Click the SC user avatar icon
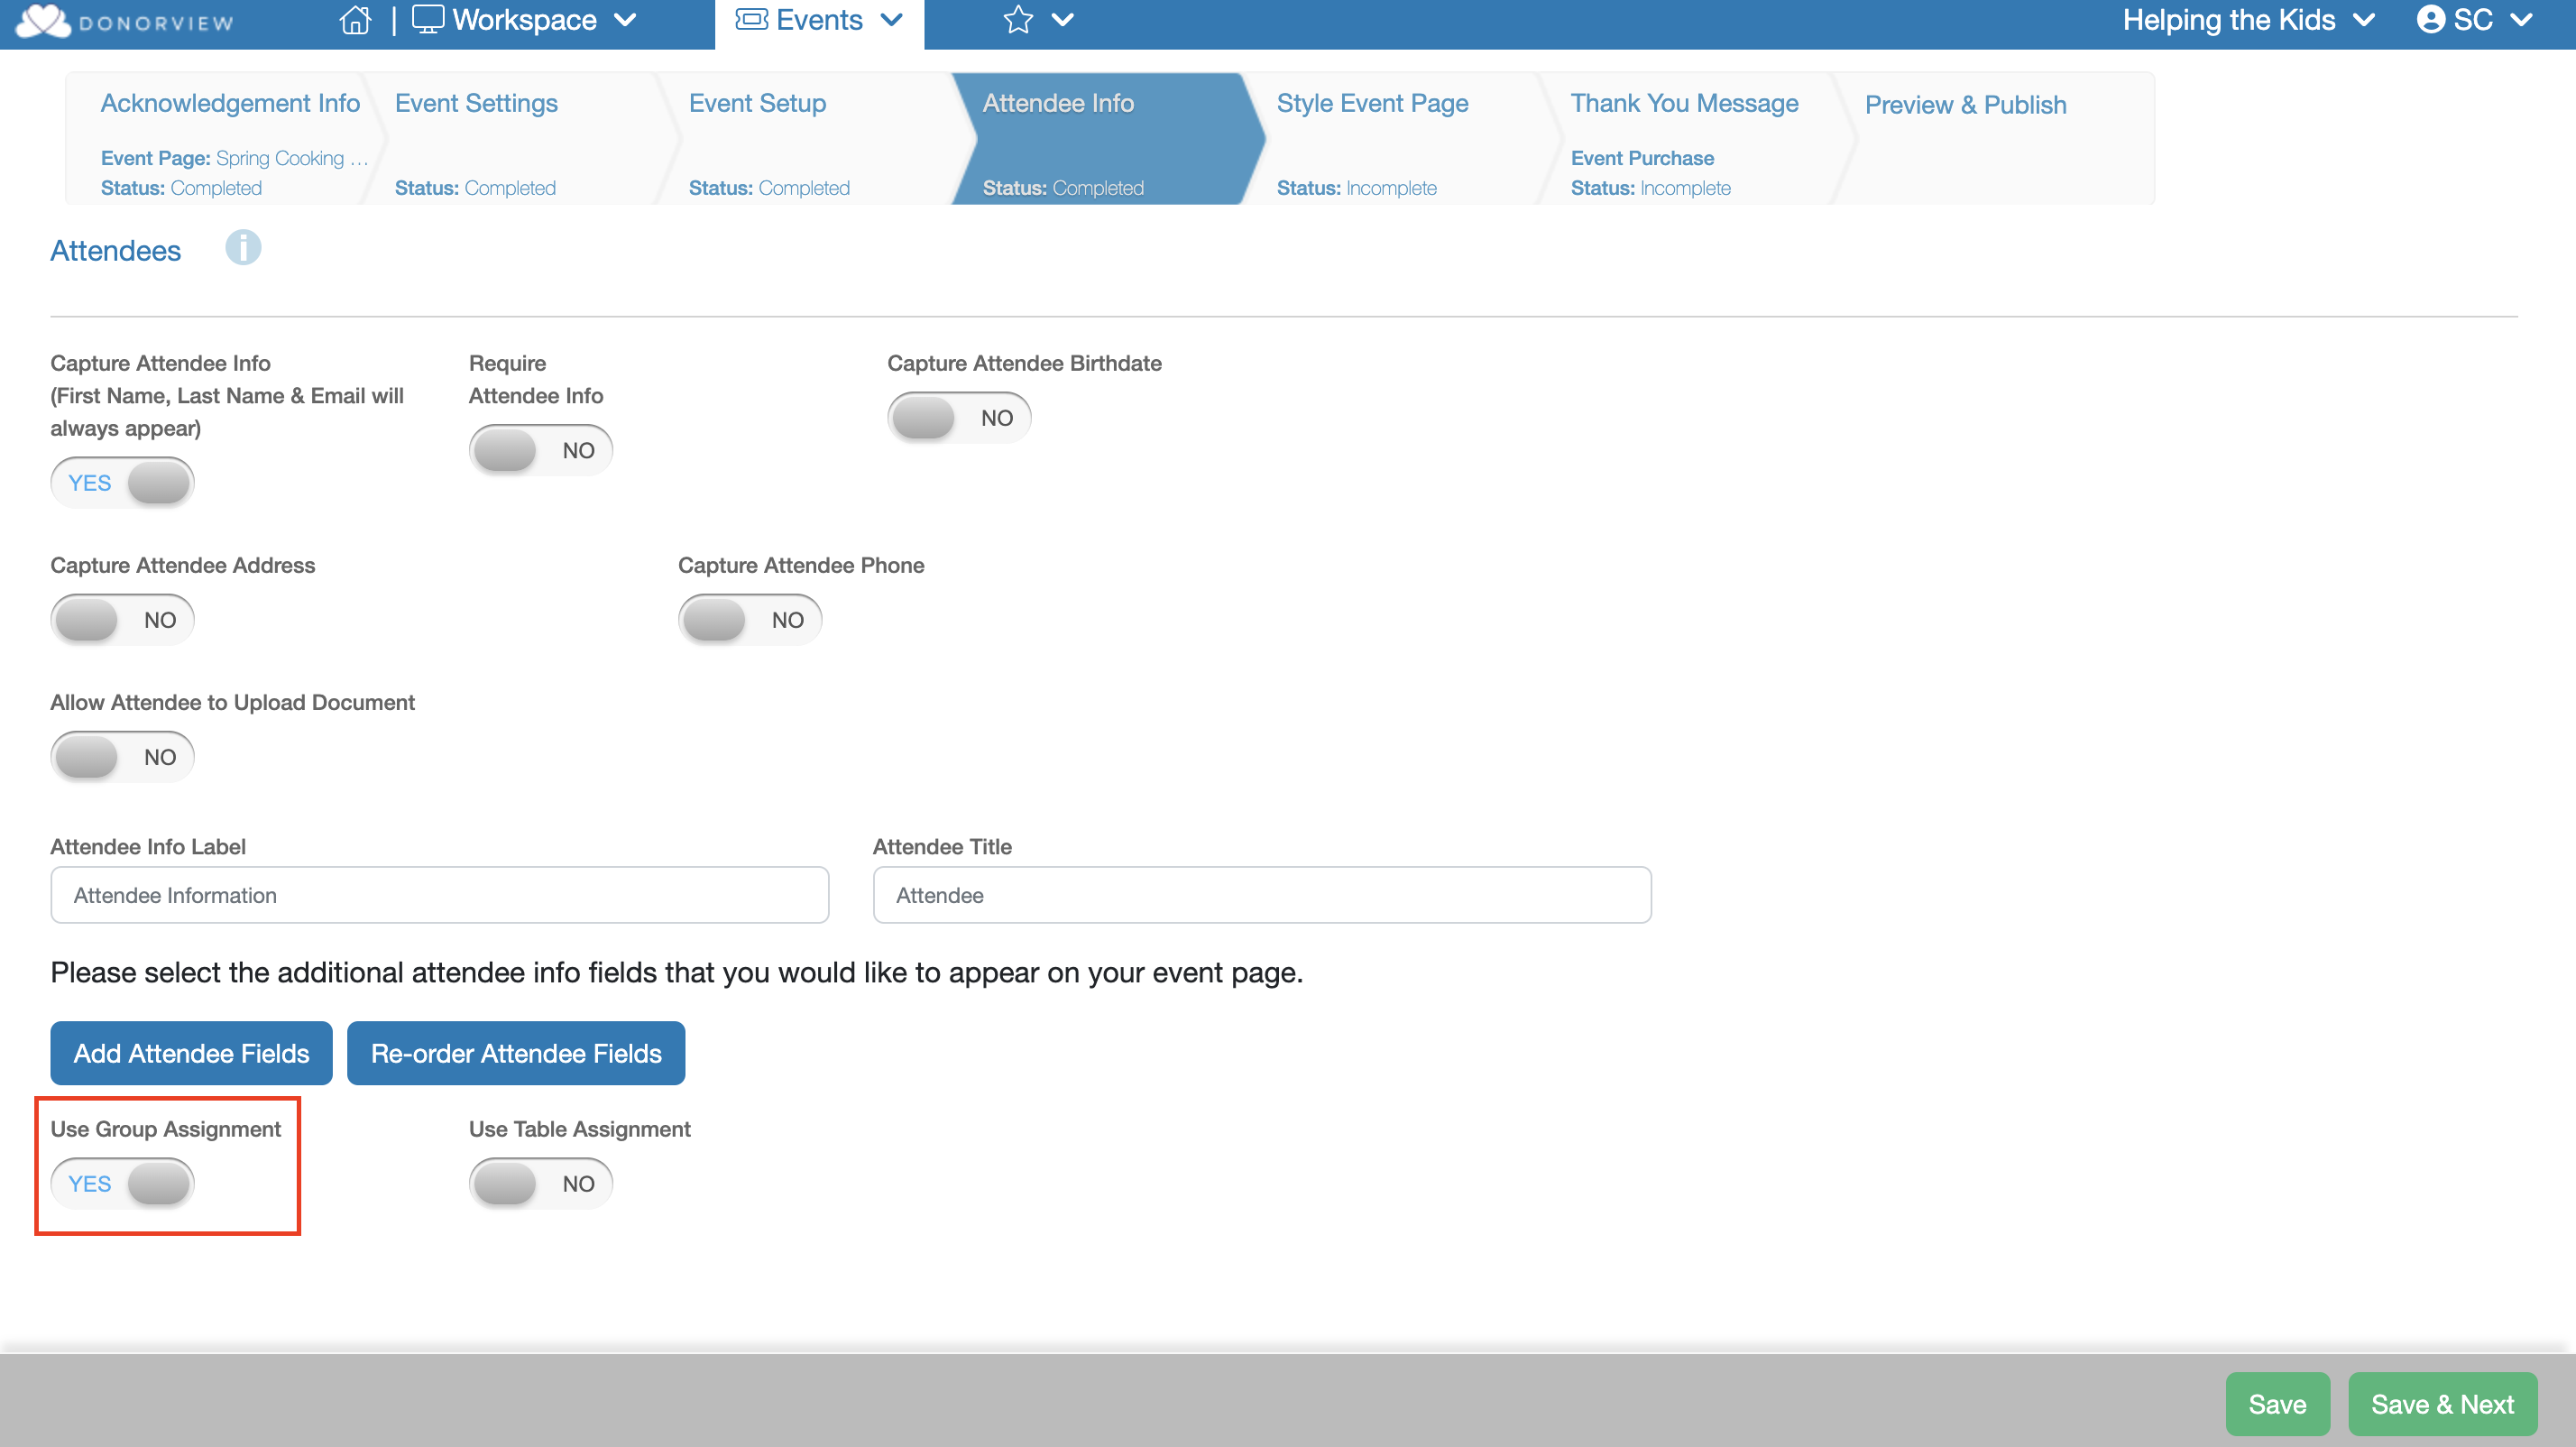This screenshot has width=2576, height=1447. tap(2431, 20)
